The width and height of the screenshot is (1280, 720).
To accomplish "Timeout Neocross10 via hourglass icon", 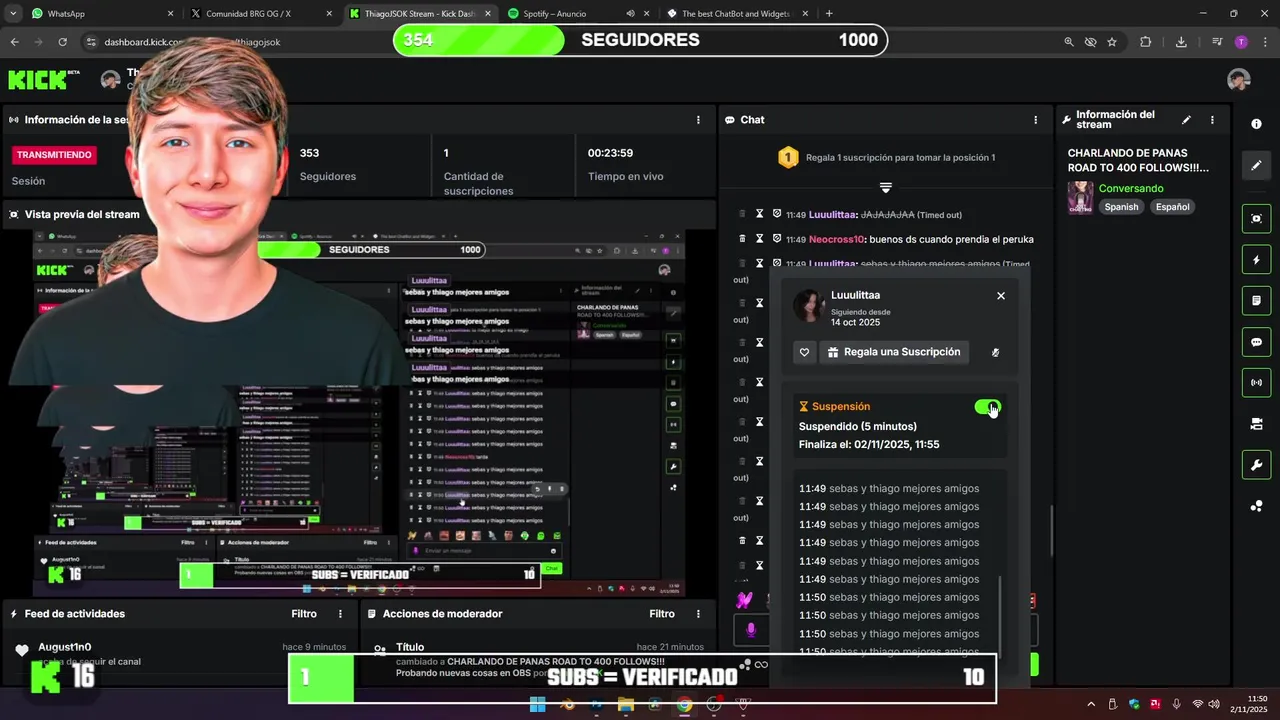I will click(x=759, y=239).
